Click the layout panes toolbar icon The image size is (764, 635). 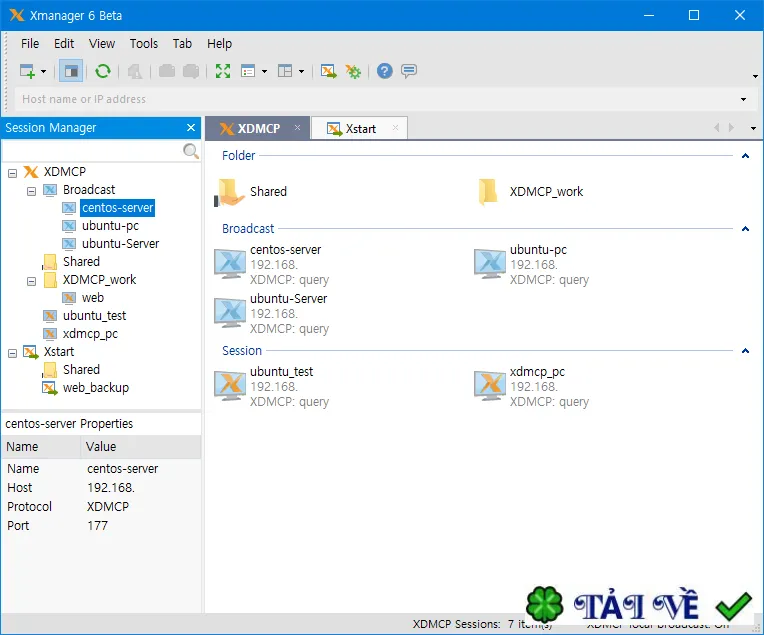pos(285,71)
